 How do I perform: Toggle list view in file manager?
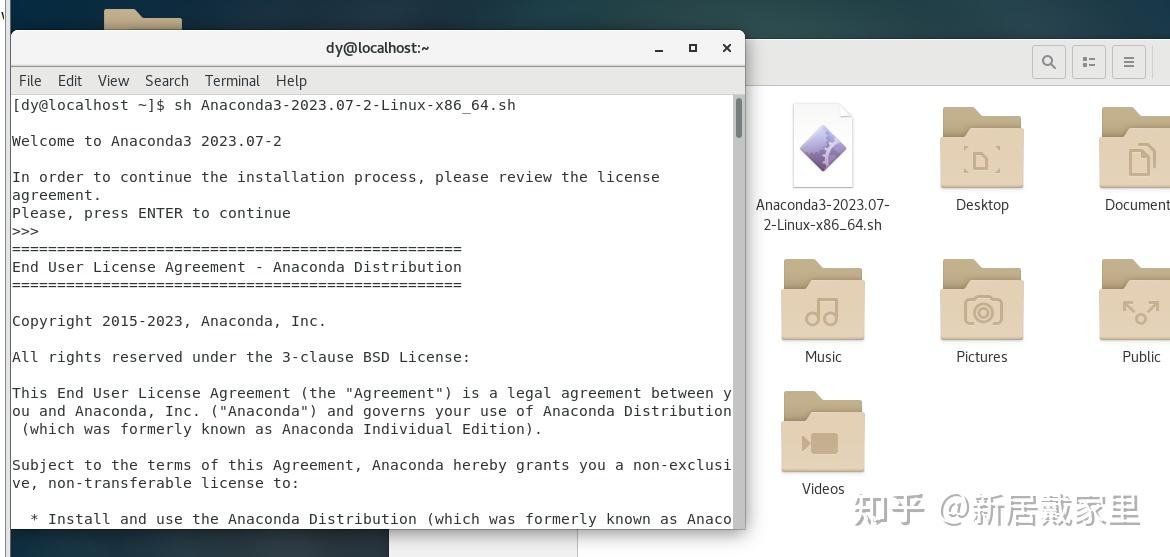coord(1089,62)
